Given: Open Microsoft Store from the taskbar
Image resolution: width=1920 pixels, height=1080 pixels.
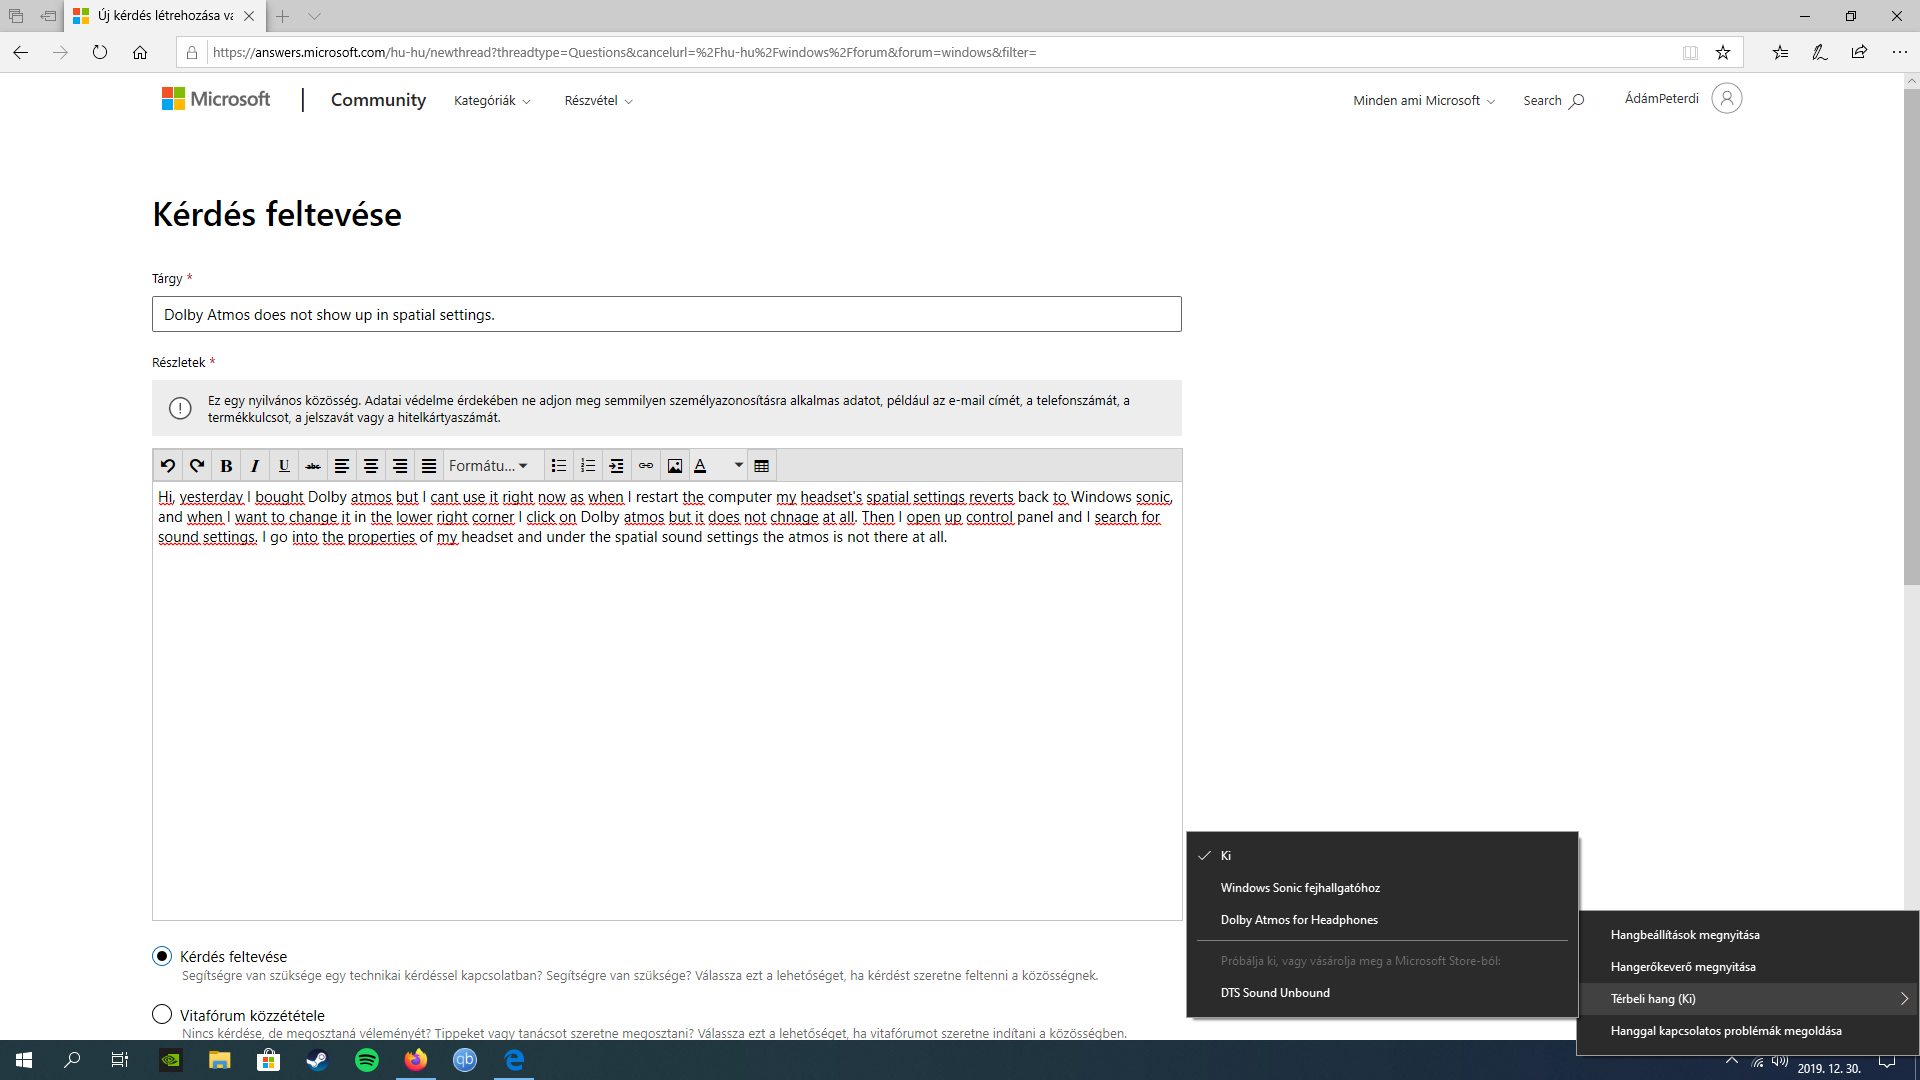Looking at the screenshot, I should click(x=269, y=1060).
